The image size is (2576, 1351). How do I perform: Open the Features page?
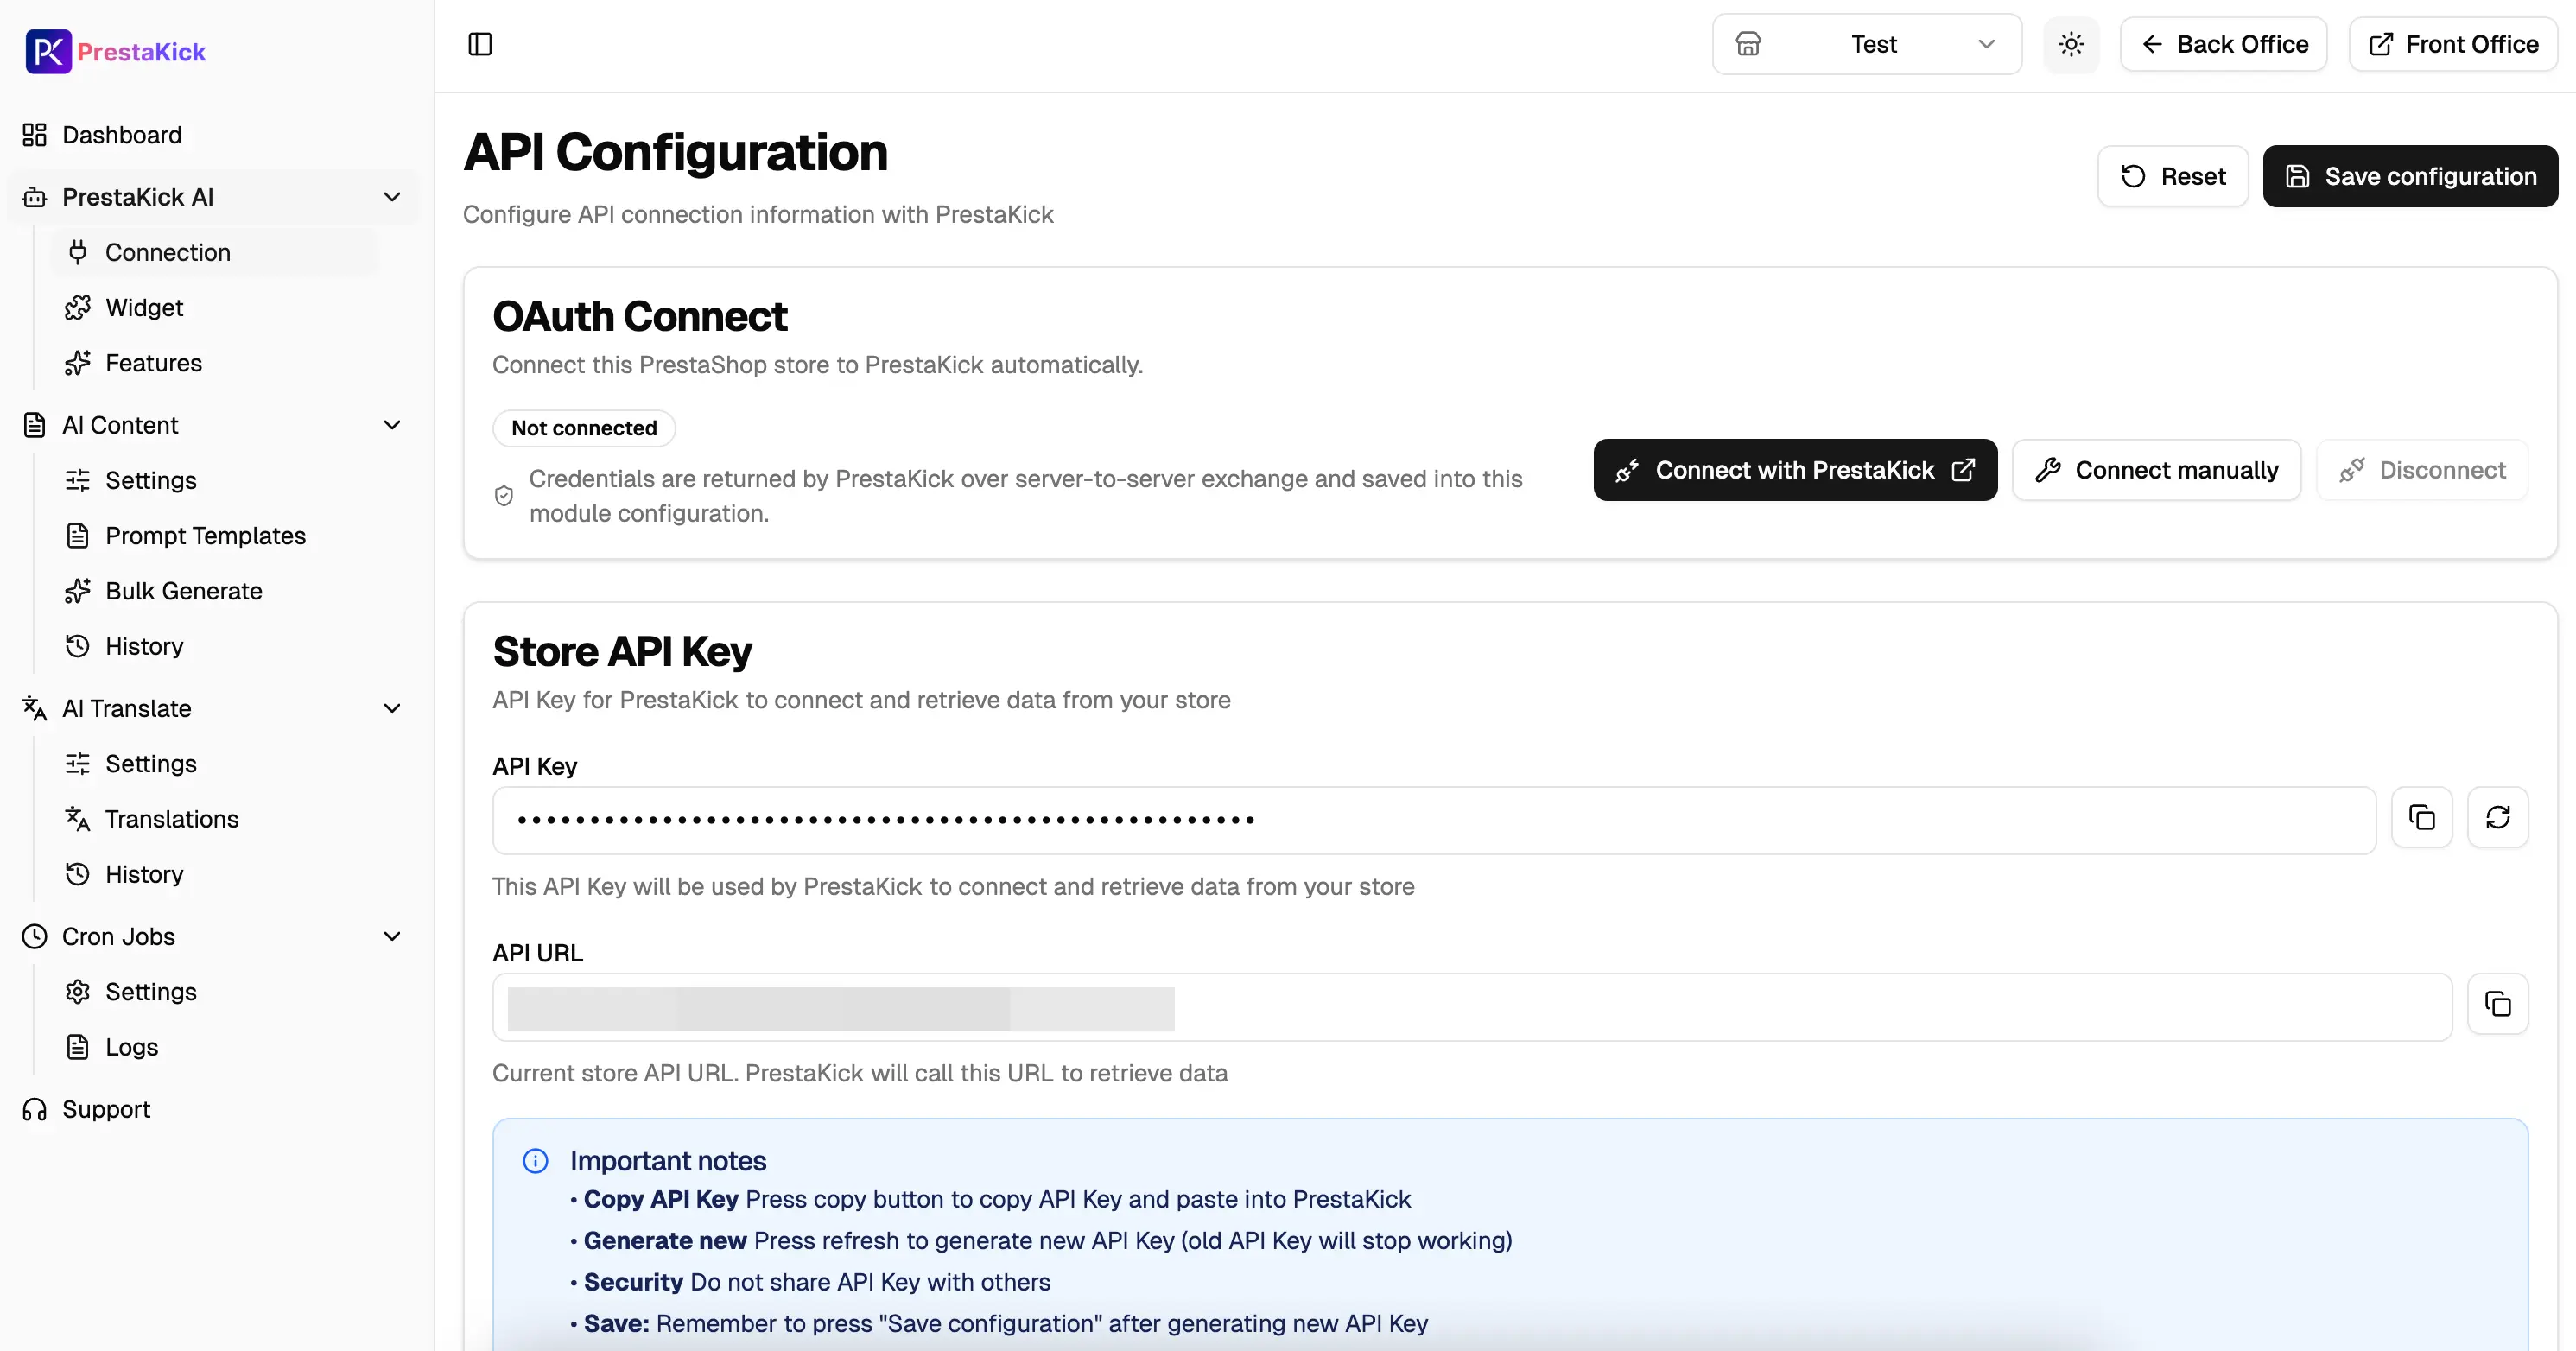tap(153, 363)
